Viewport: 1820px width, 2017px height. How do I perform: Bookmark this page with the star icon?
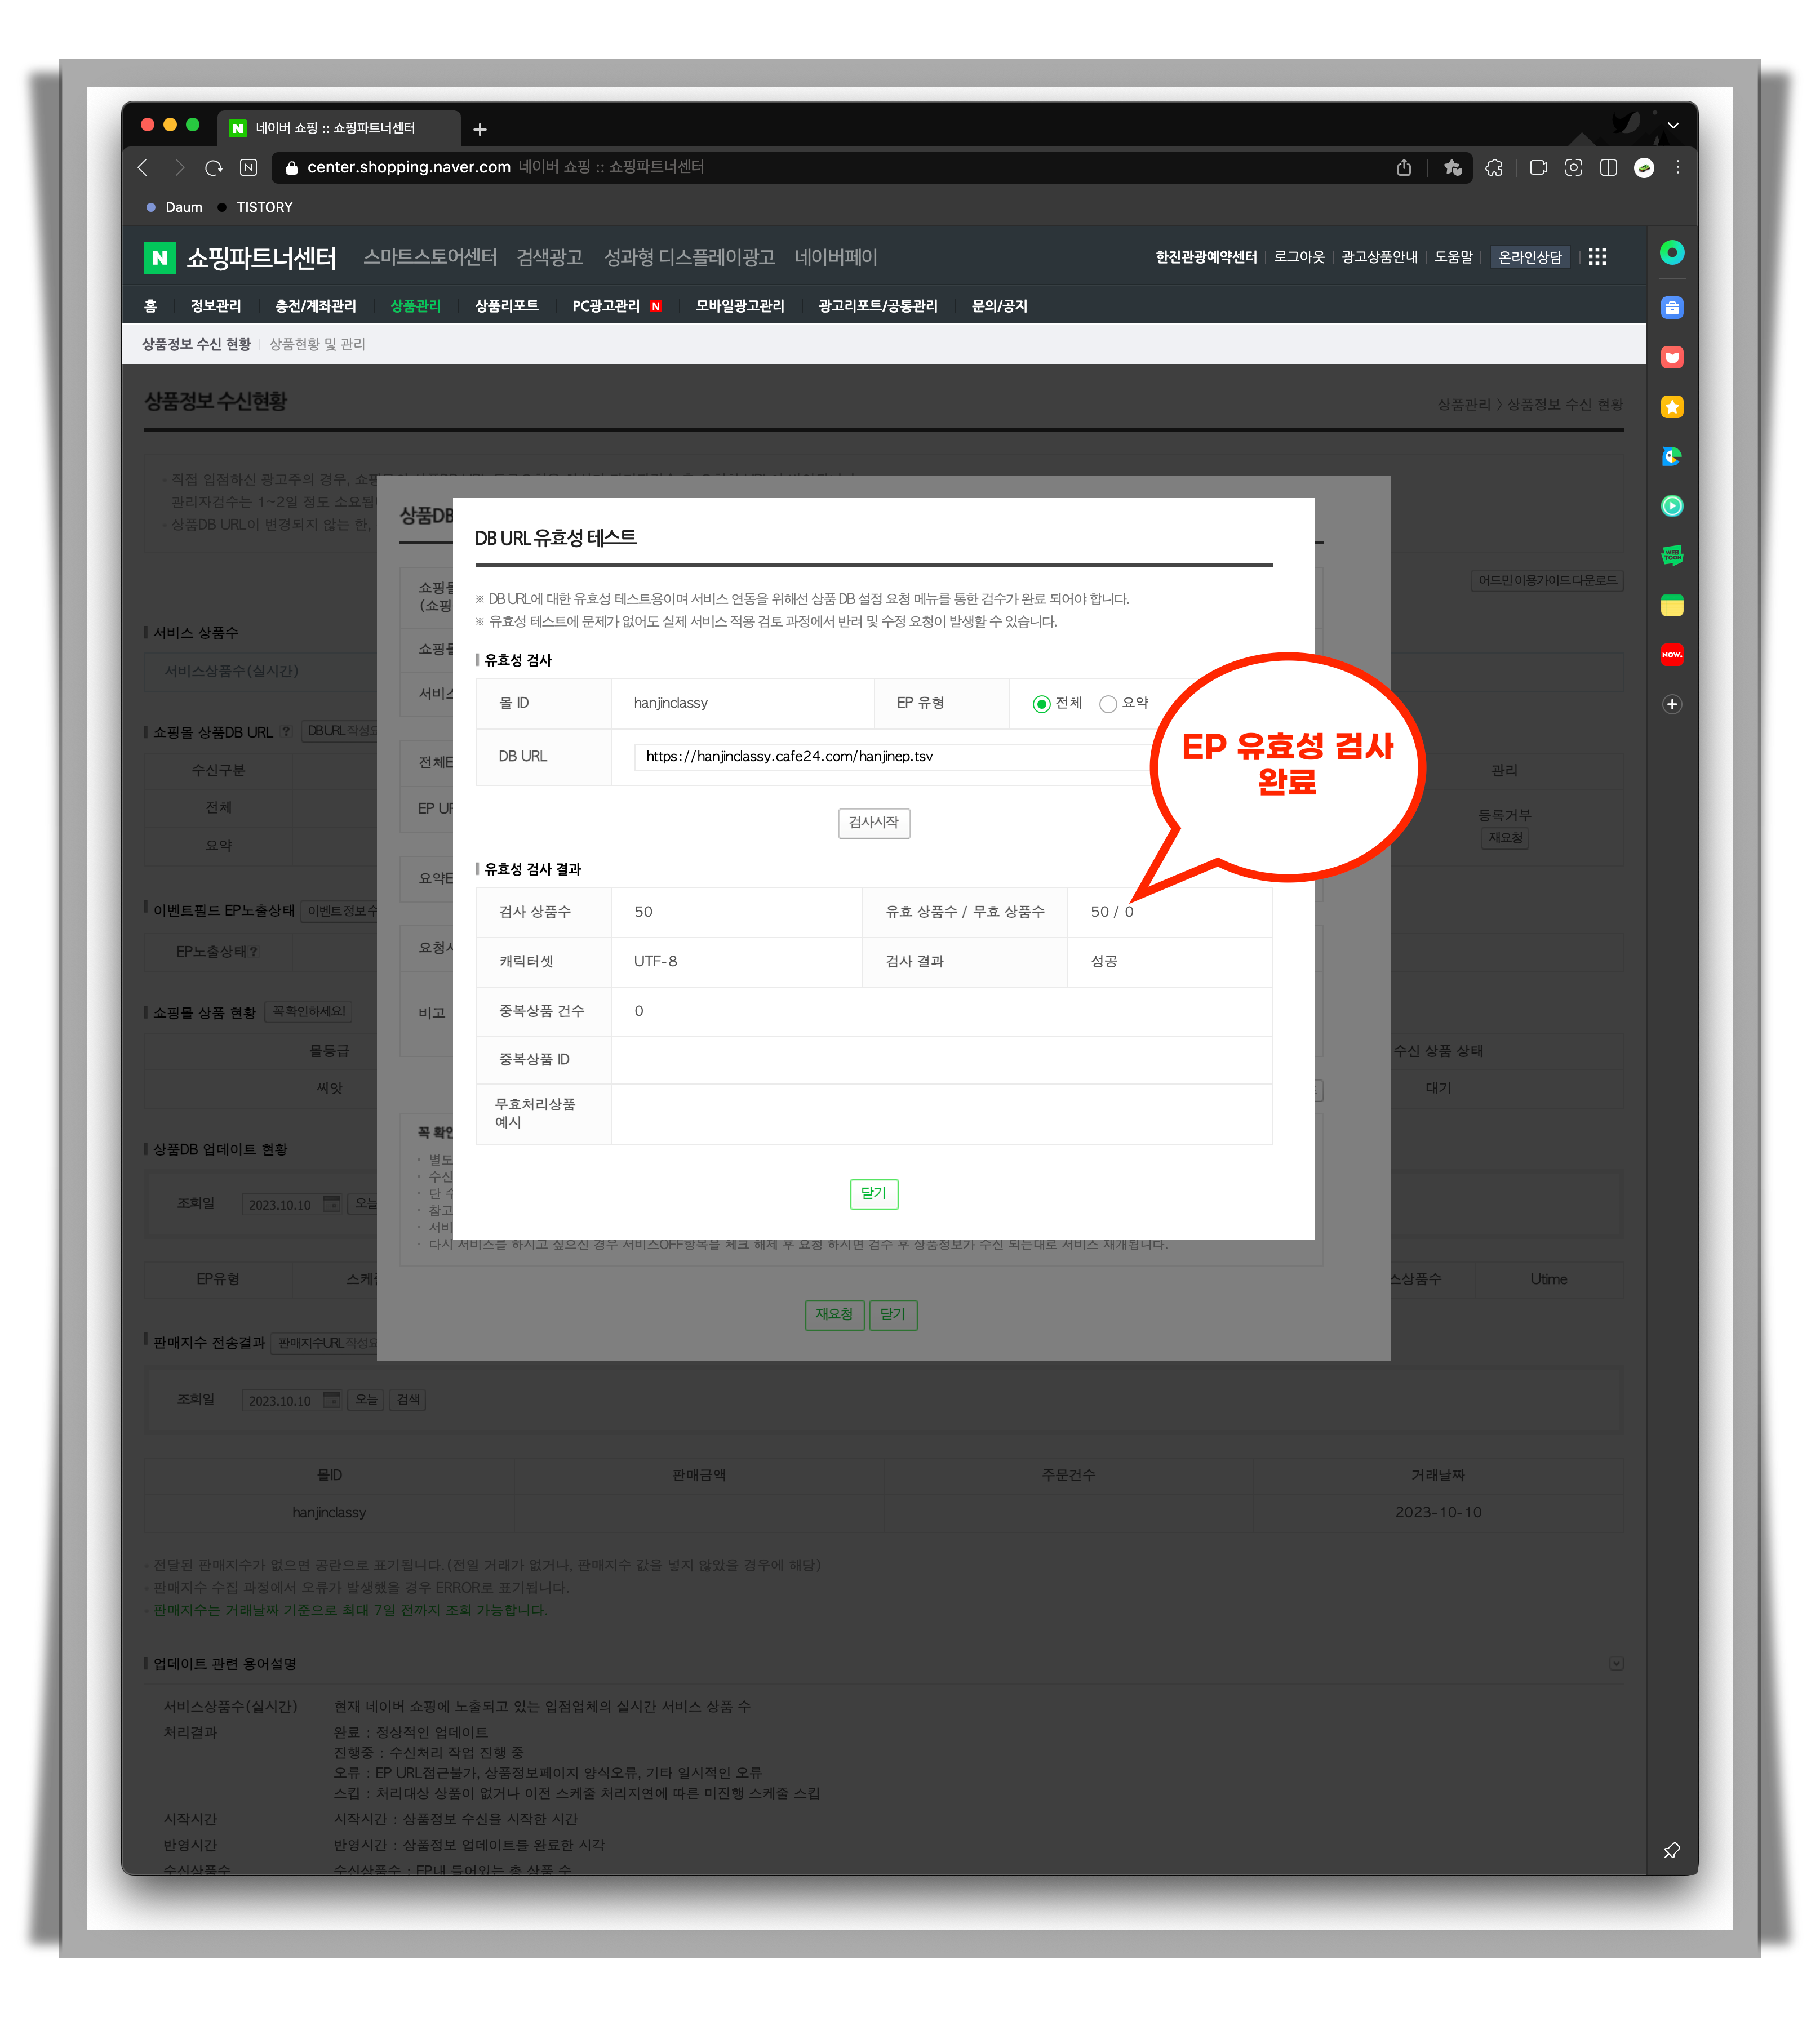pos(1453,167)
